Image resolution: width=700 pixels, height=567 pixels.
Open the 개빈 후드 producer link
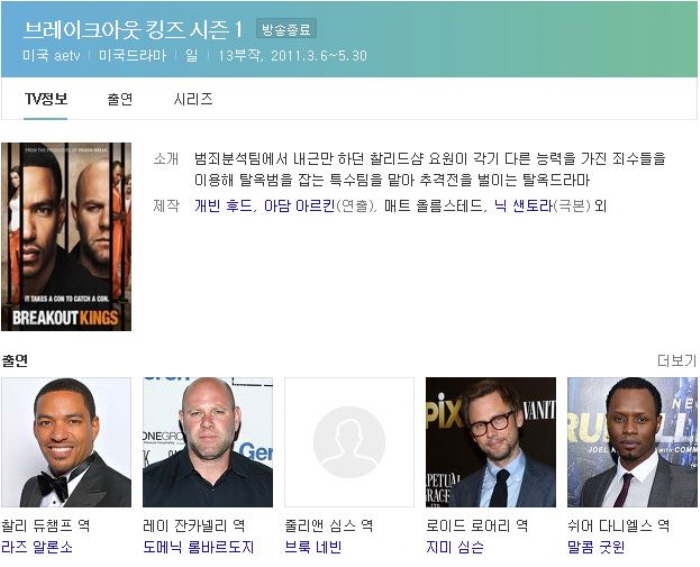pos(223,206)
